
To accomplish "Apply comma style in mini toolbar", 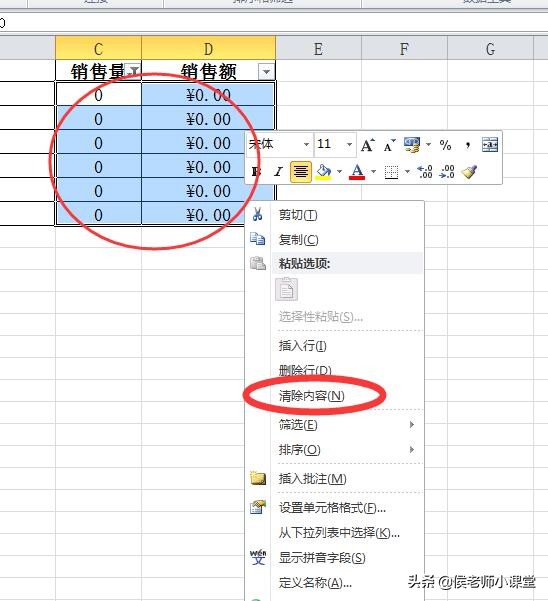I will [x=468, y=146].
